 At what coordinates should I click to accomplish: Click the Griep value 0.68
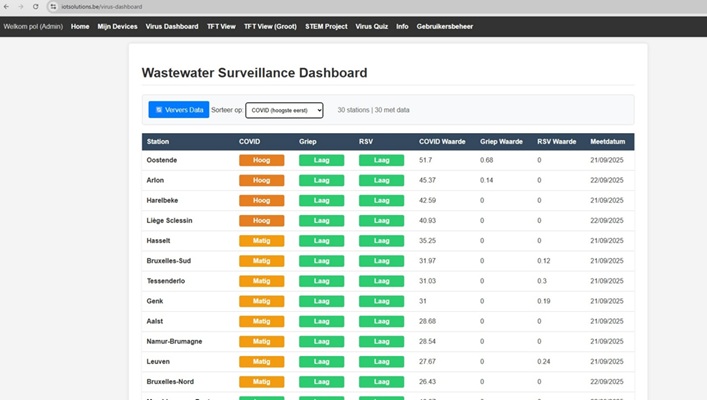click(x=487, y=160)
